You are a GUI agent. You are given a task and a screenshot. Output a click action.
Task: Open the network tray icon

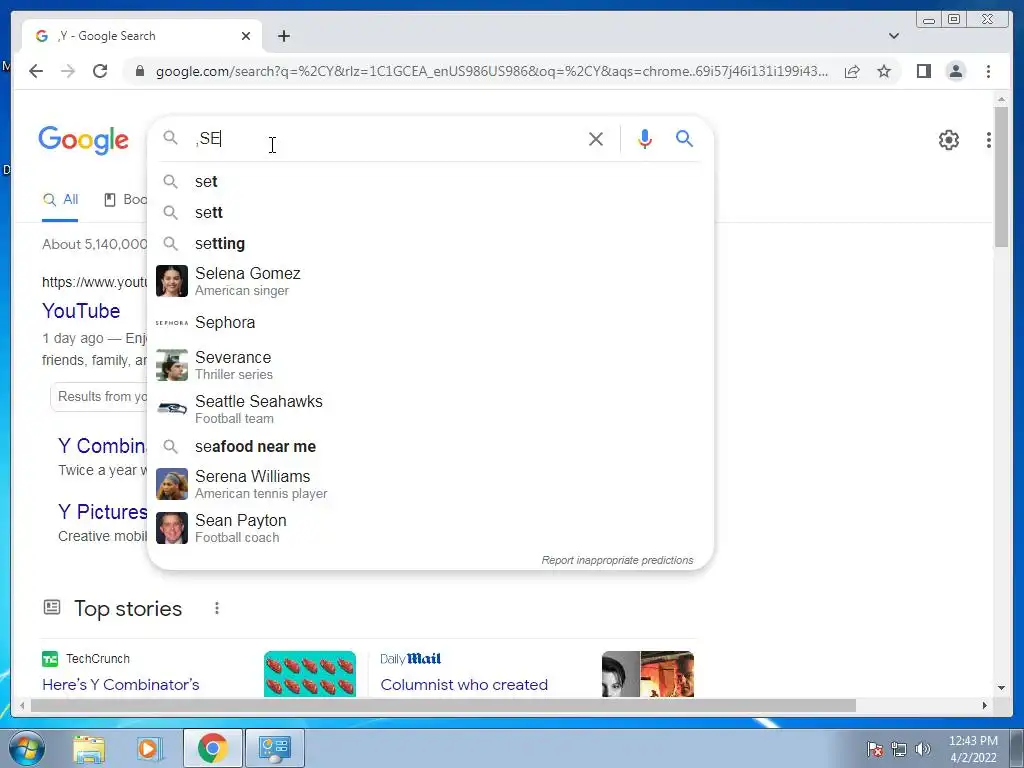tap(899, 749)
